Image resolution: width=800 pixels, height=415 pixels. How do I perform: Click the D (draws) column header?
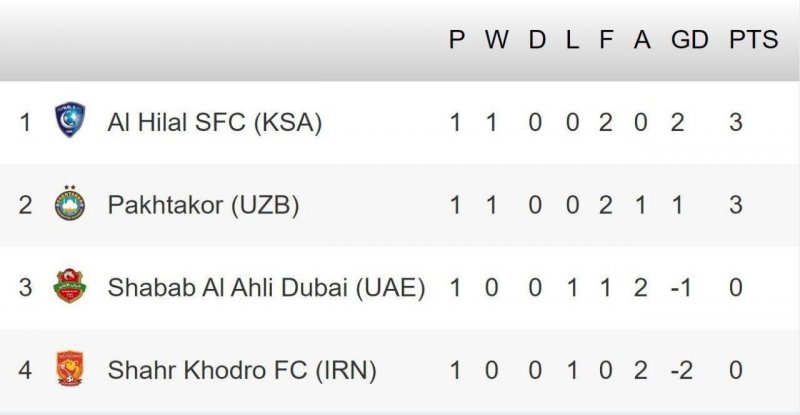(x=537, y=40)
